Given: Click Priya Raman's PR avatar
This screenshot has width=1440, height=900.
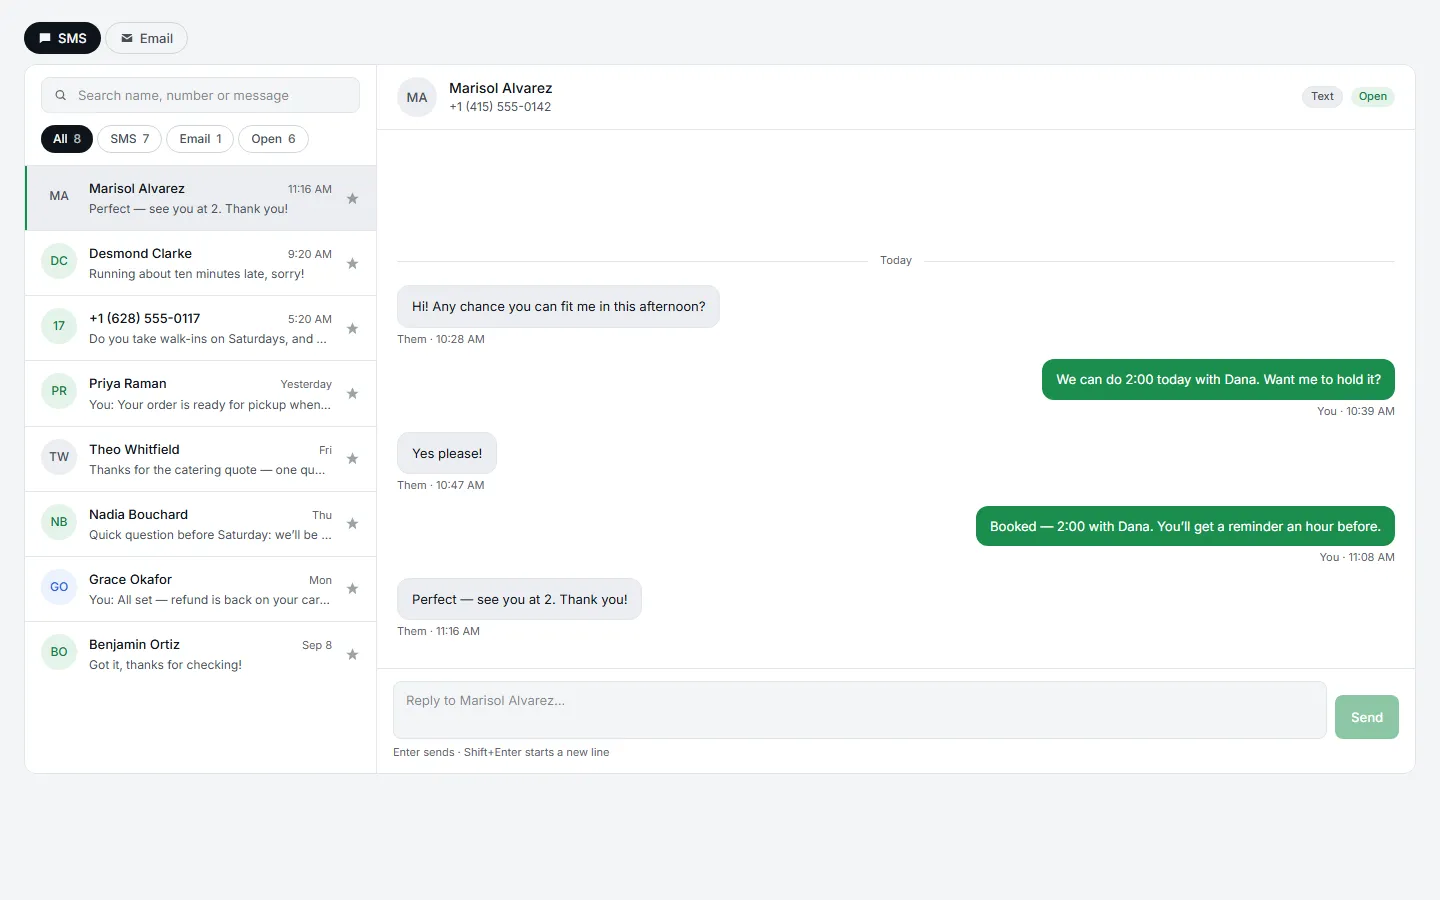Looking at the screenshot, I should (59, 391).
